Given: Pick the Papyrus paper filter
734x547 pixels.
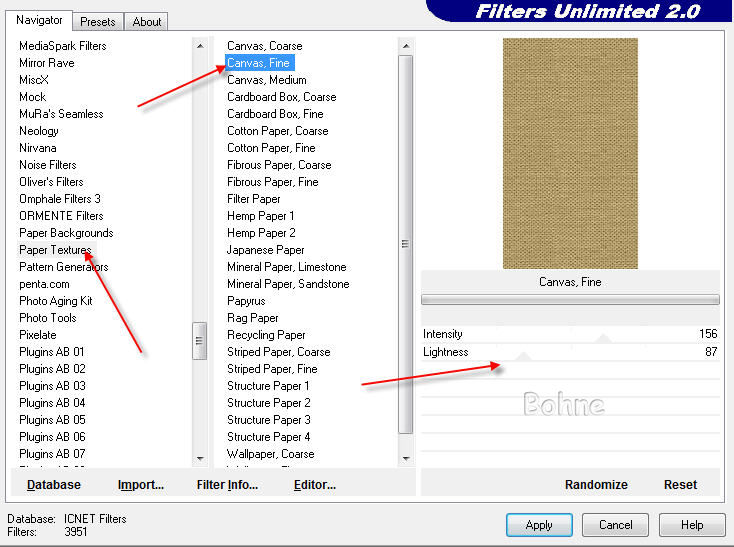Looking at the screenshot, I should pos(246,301).
